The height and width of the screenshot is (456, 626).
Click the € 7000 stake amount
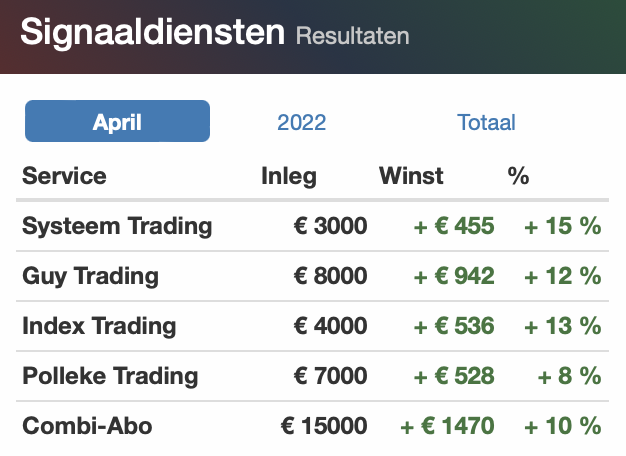[x=331, y=376]
